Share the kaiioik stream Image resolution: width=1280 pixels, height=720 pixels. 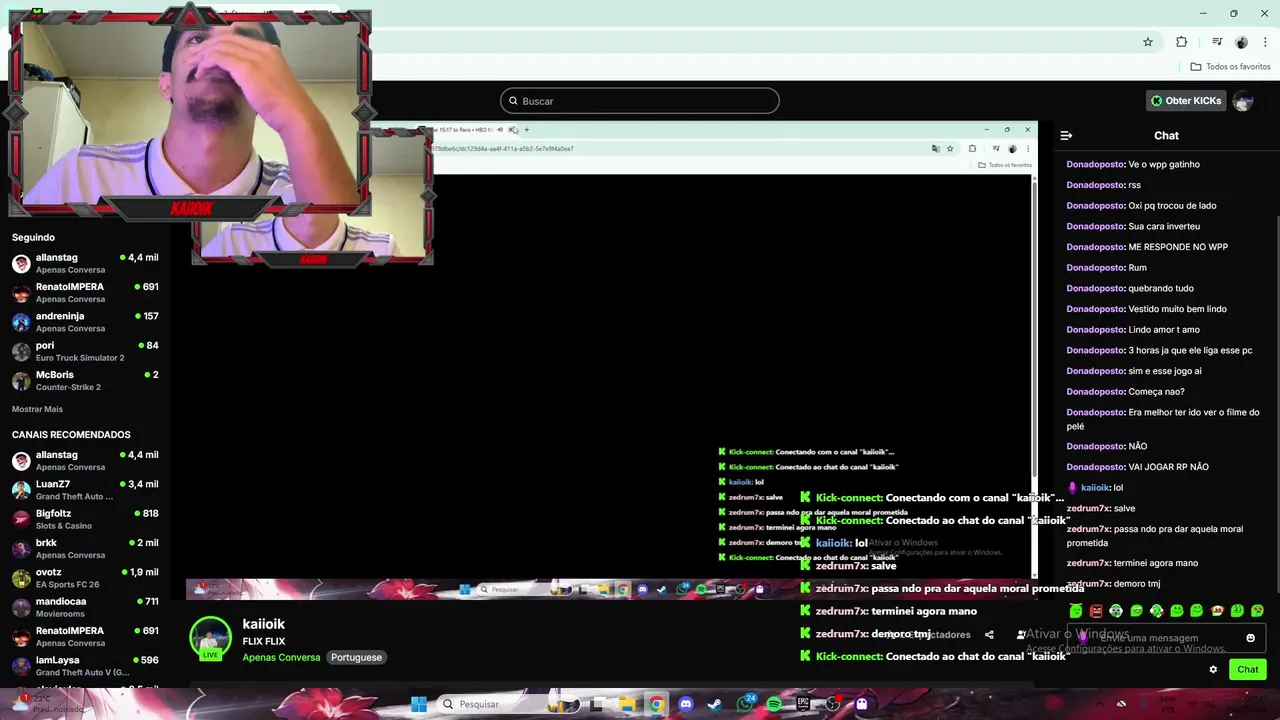pos(989,634)
